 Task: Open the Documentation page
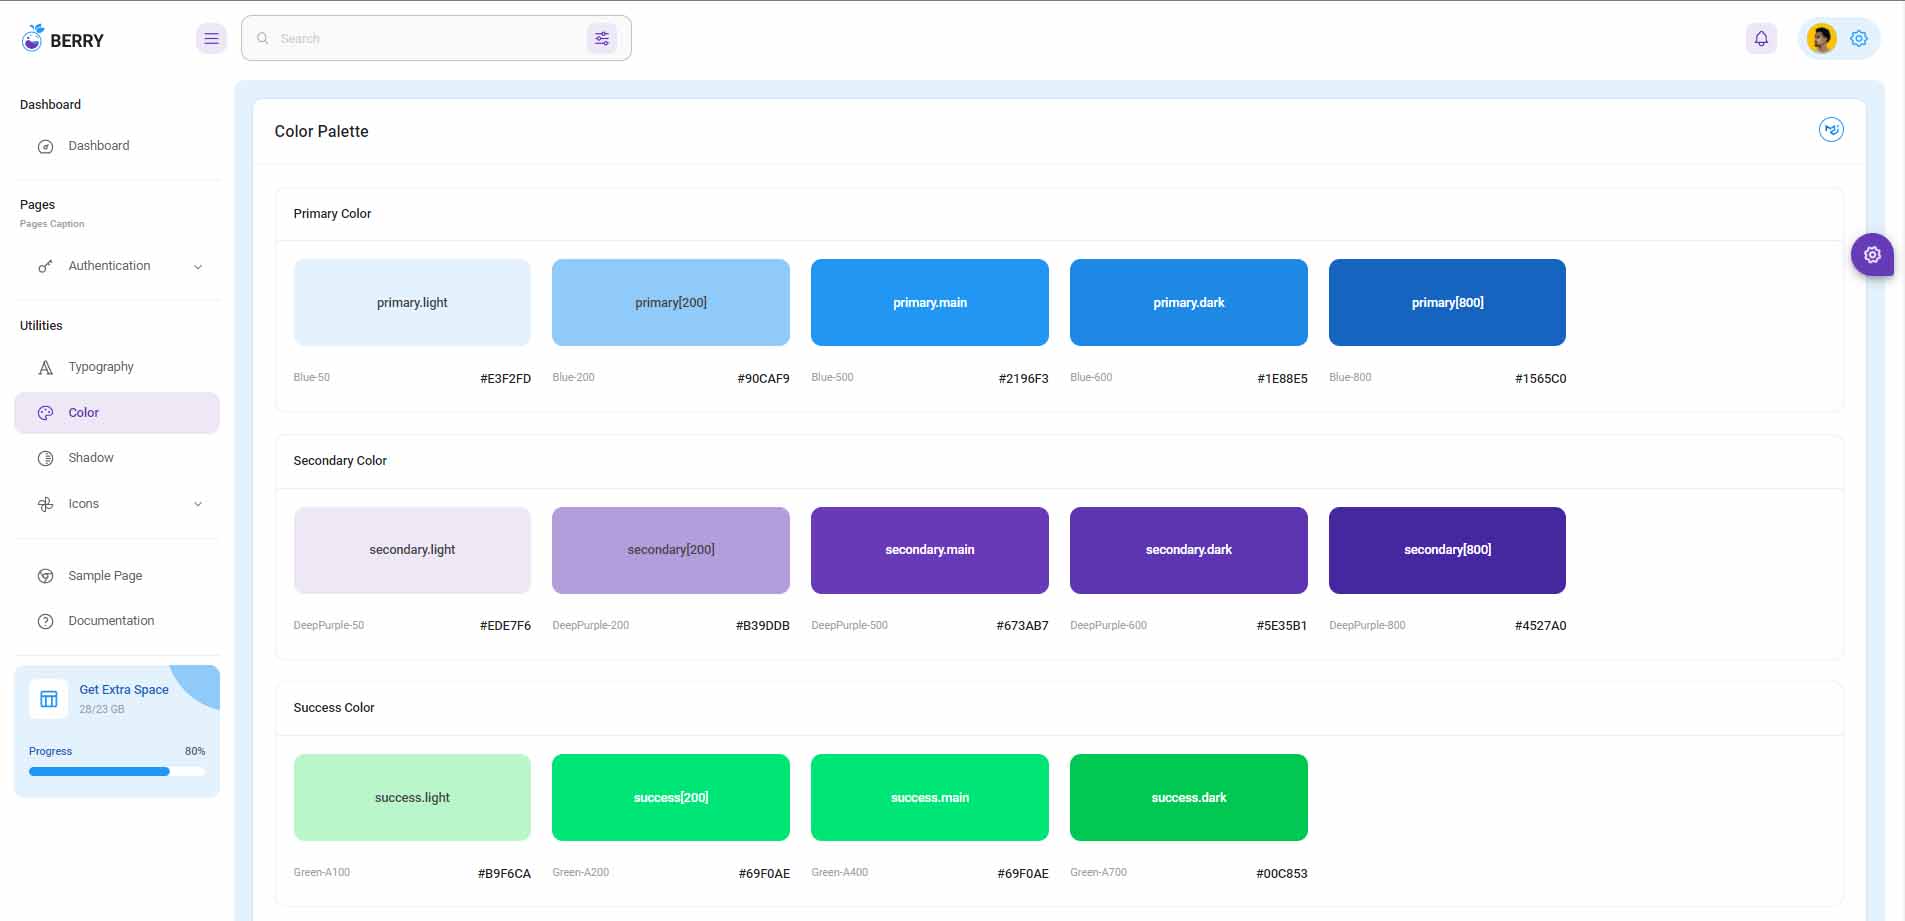110,620
